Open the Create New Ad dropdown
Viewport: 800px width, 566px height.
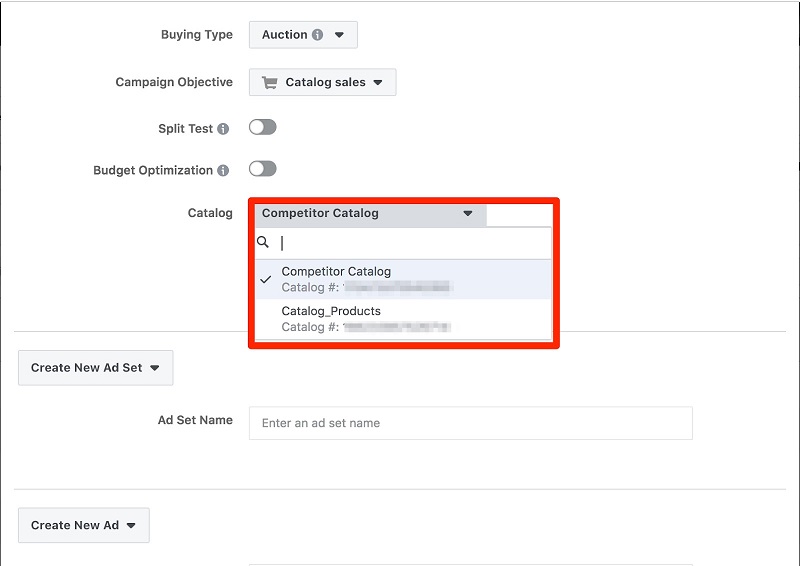point(83,525)
